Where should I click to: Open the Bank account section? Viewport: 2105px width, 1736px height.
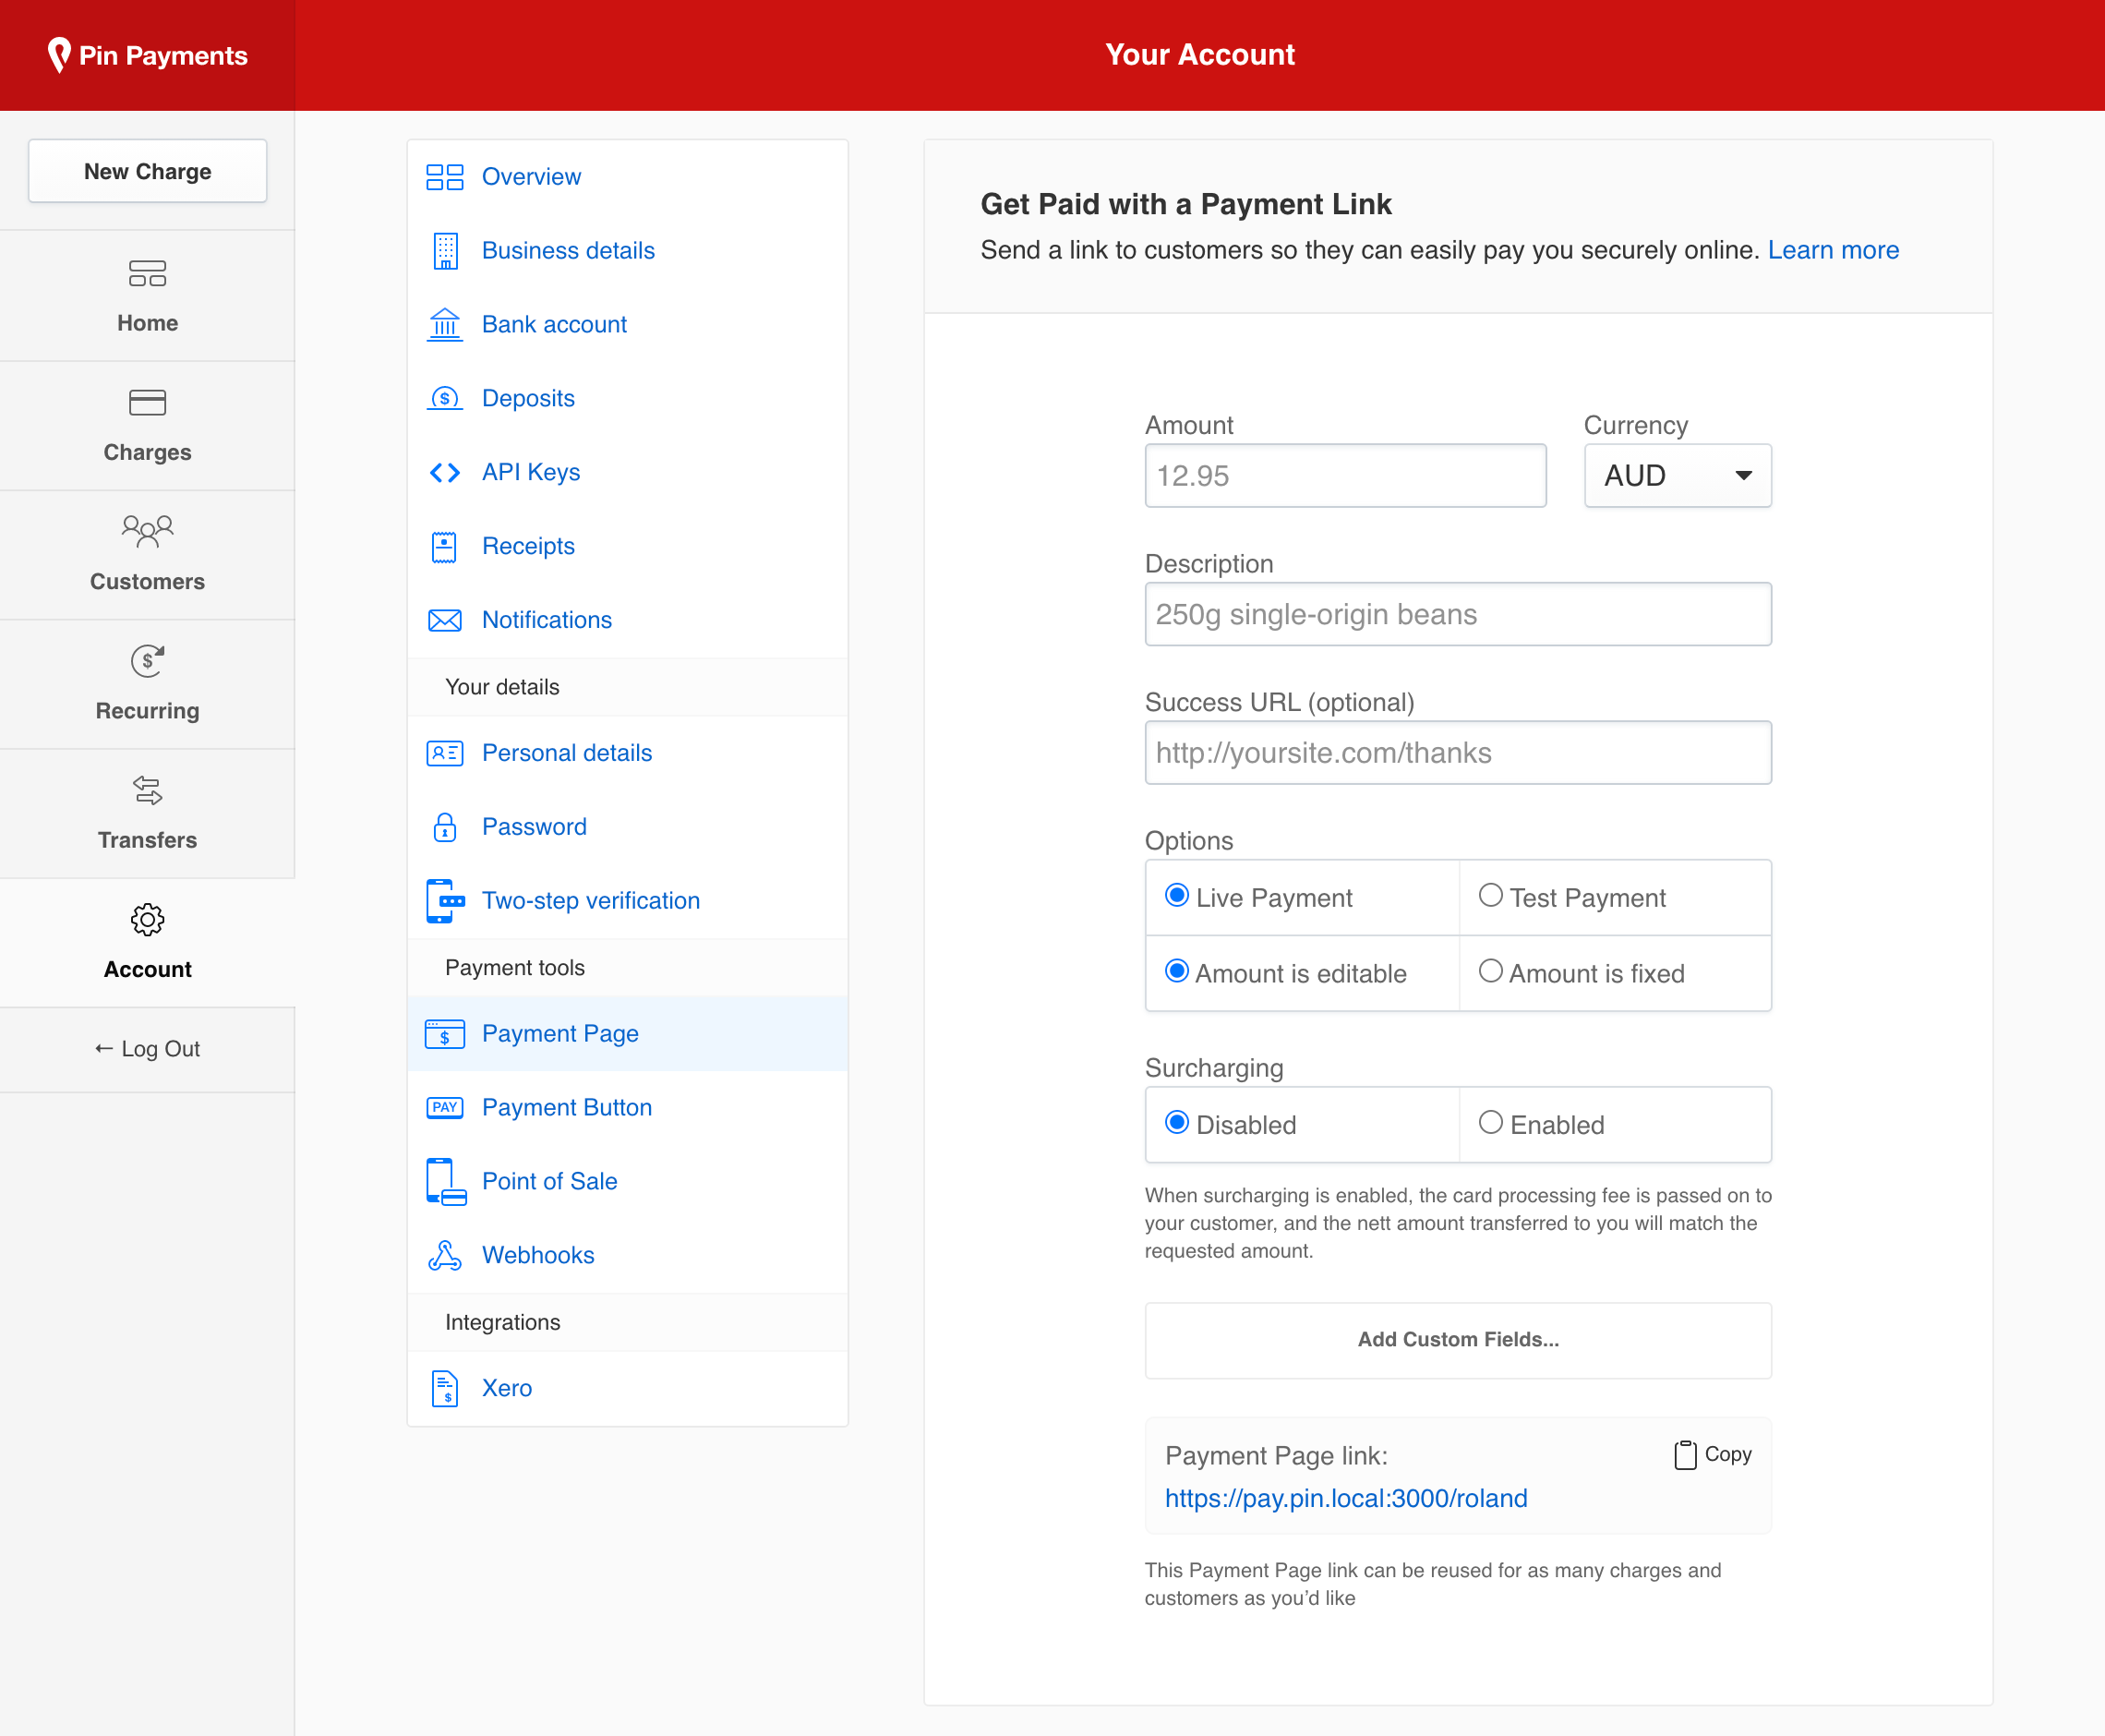(627, 325)
